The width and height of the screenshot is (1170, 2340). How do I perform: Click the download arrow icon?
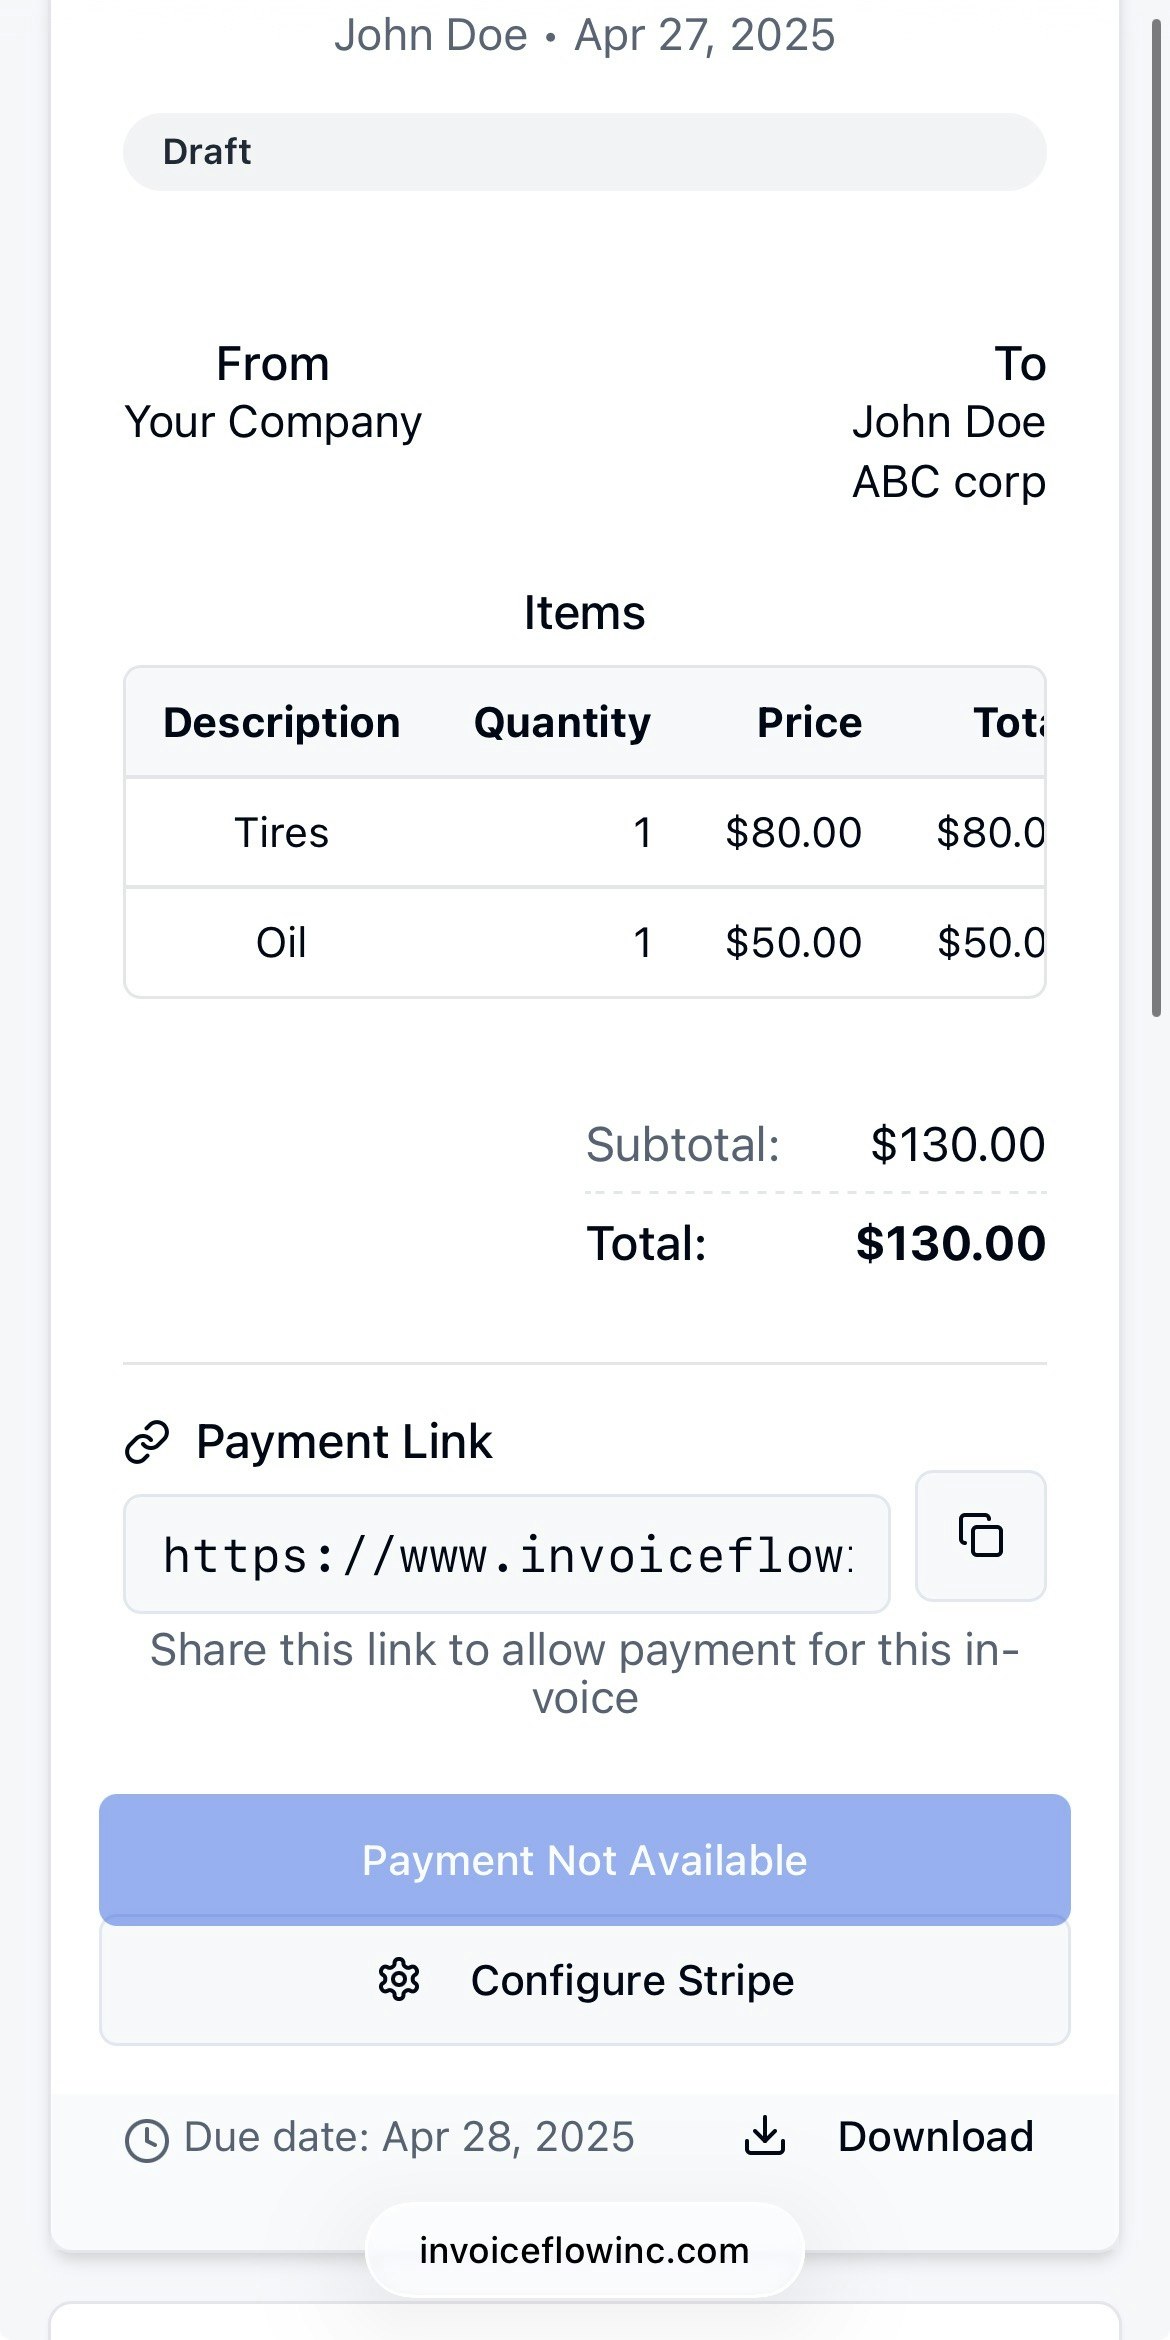(x=765, y=2136)
